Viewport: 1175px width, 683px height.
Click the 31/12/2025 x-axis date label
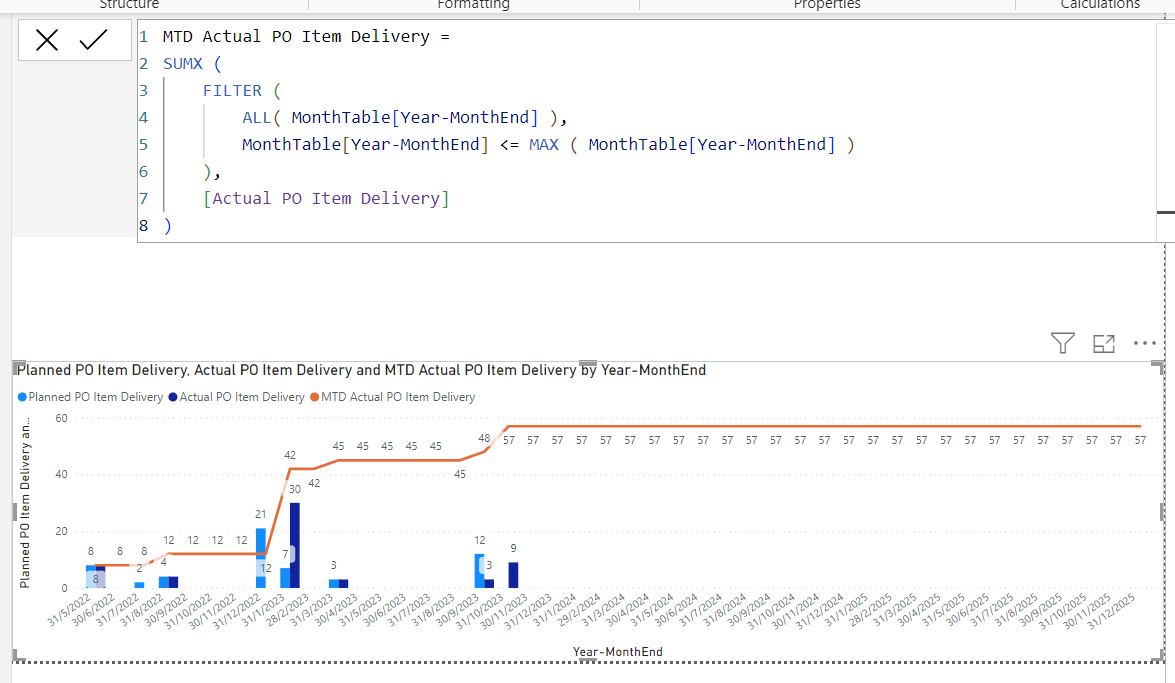pyautogui.click(x=1112, y=611)
